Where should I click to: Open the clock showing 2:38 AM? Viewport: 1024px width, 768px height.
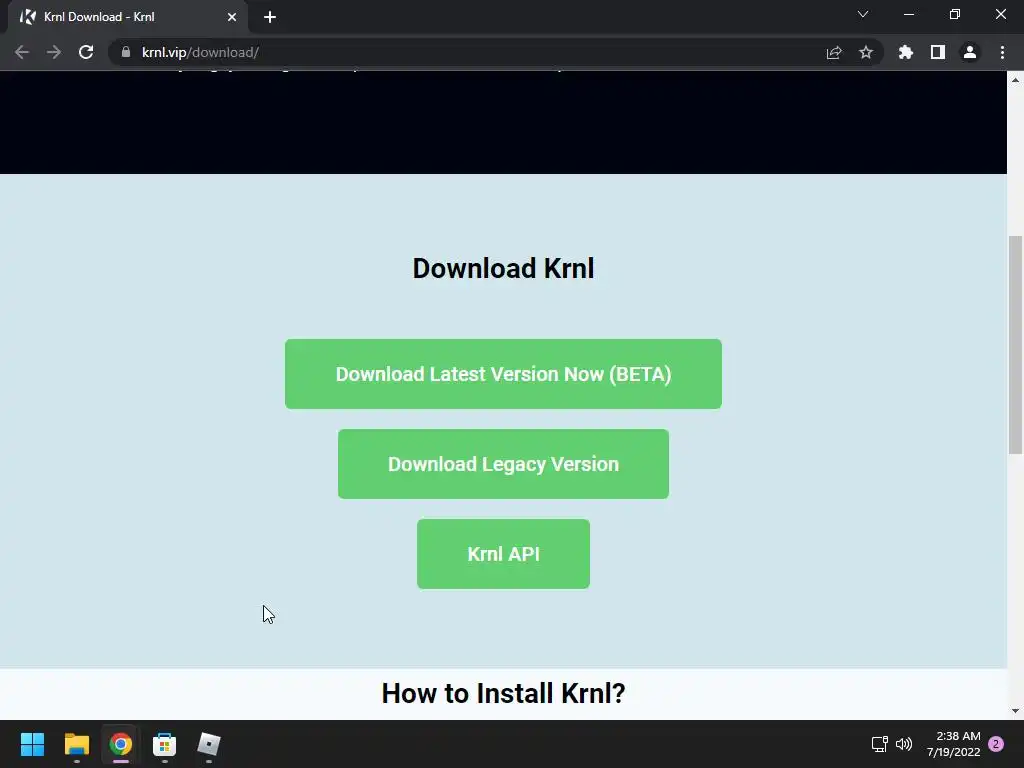pos(953,744)
